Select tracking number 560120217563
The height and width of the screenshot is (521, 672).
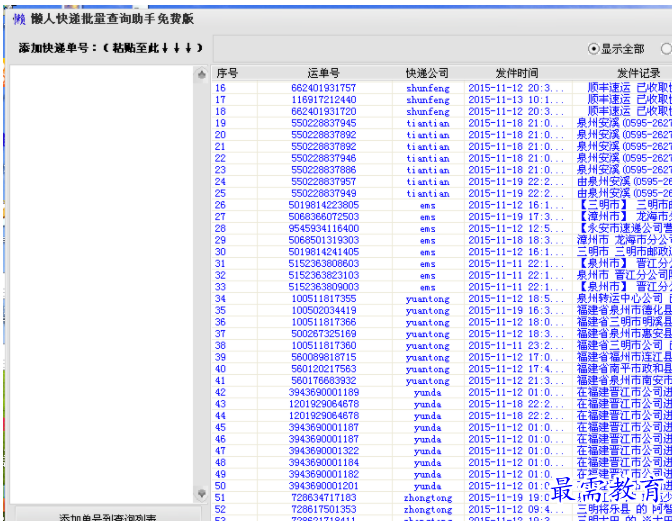[x=324, y=369]
